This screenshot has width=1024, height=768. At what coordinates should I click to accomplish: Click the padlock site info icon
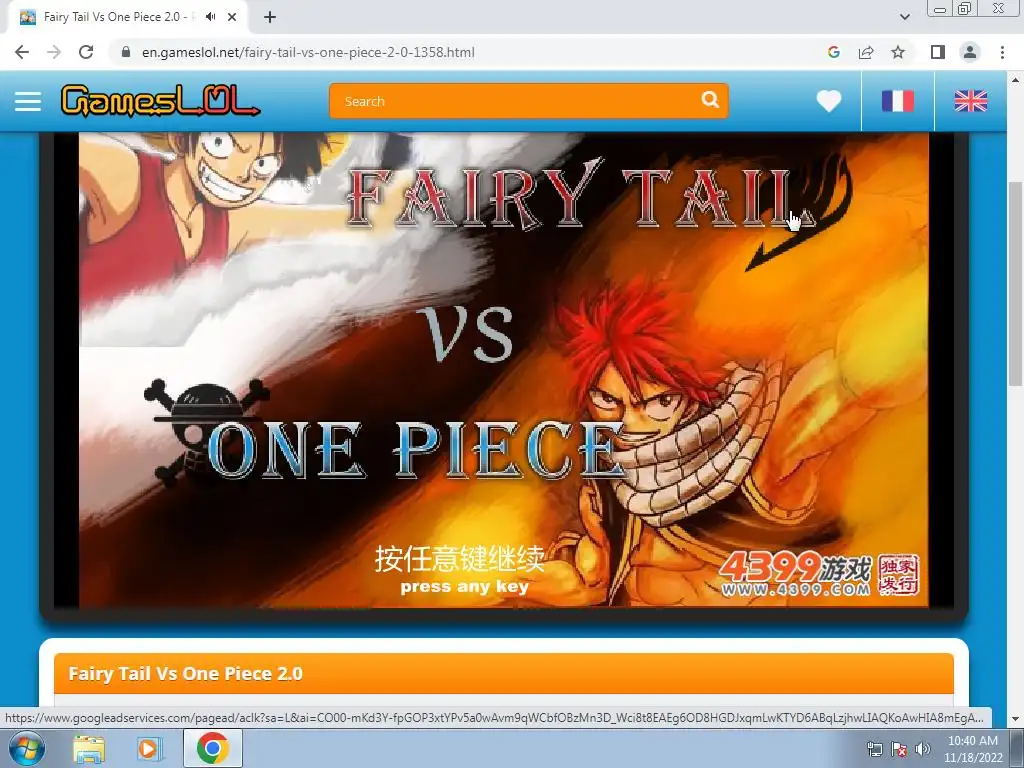126,52
